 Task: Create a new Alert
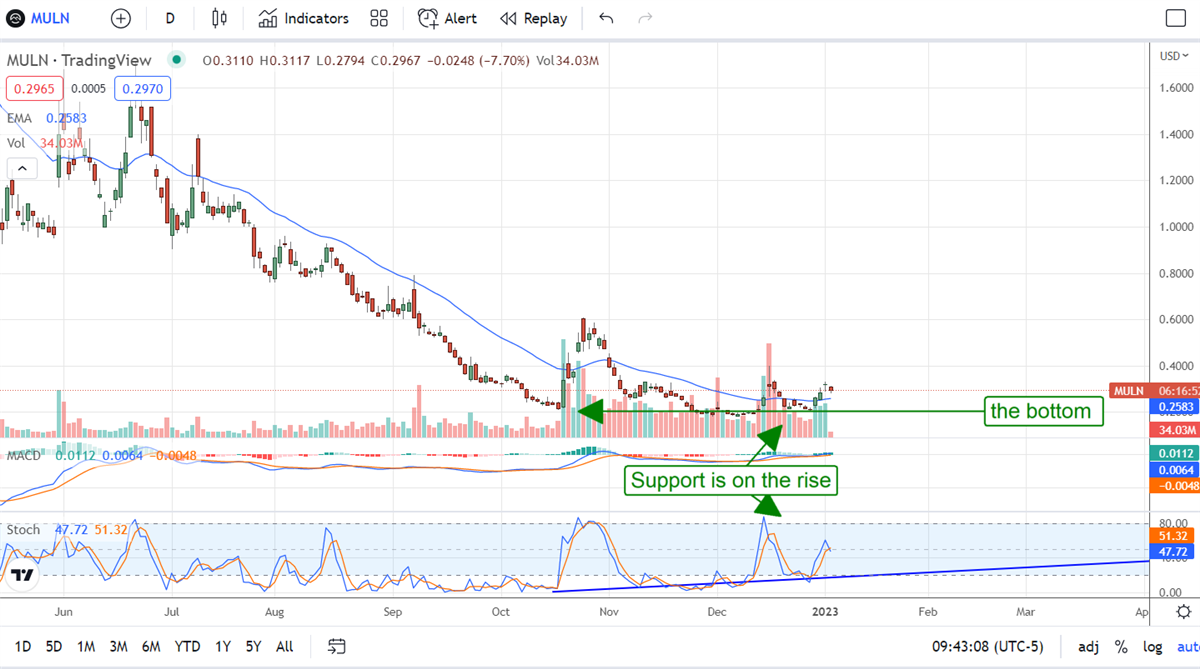point(447,18)
